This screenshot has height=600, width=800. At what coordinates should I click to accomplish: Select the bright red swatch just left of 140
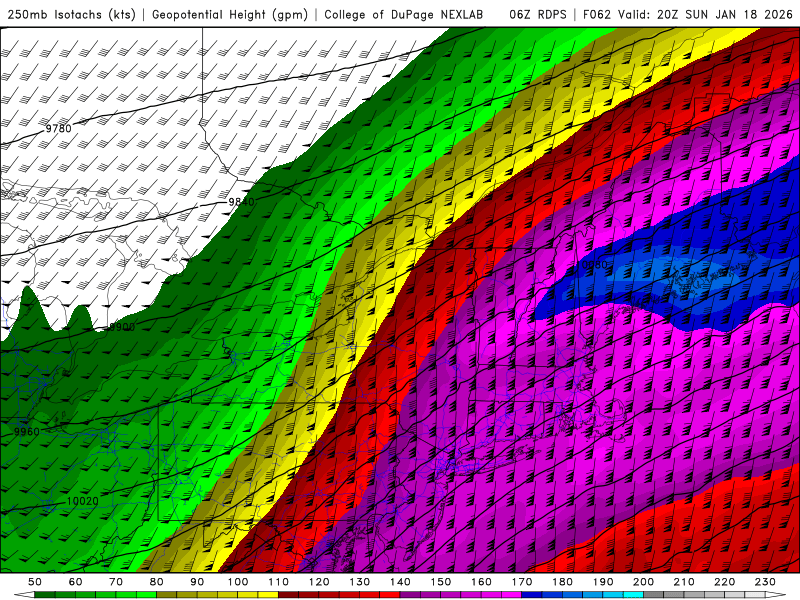click(x=389, y=595)
